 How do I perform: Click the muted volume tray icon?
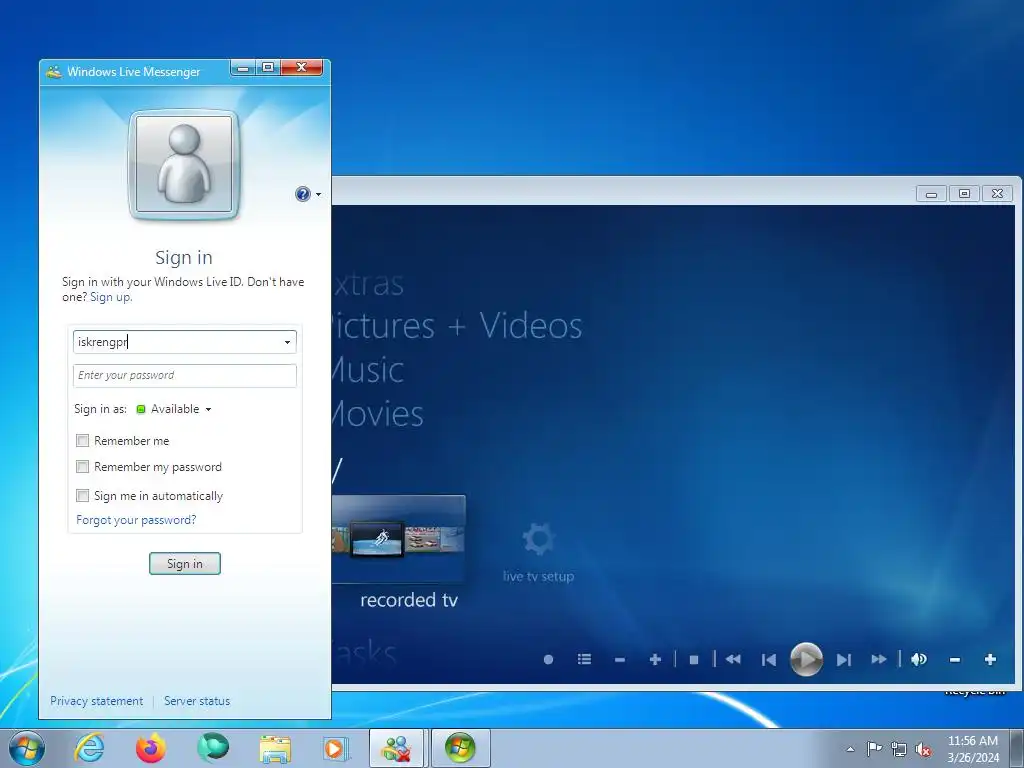(x=923, y=749)
